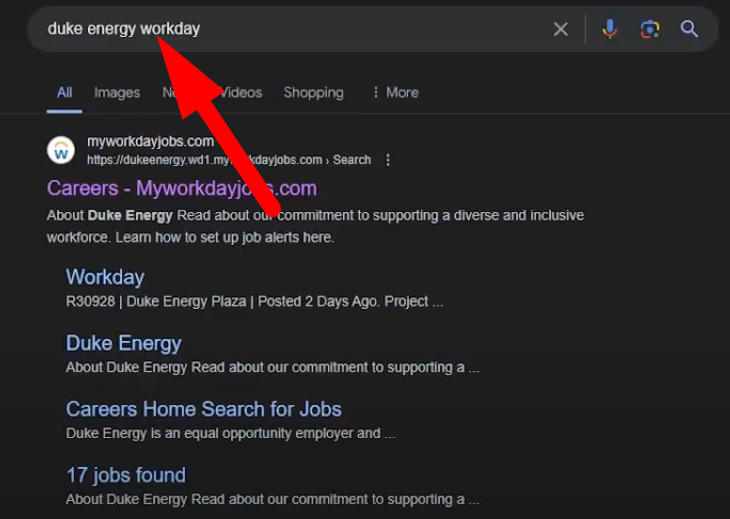The width and height of the screenshot is (730, 519).
Task: Open the Shopping results tab
Action: (x=313, y=92)
